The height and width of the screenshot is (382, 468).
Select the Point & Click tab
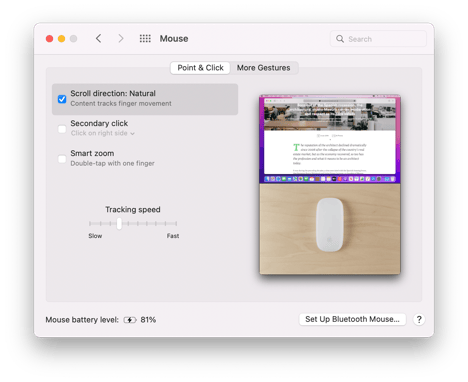click(x=200, y=68)
